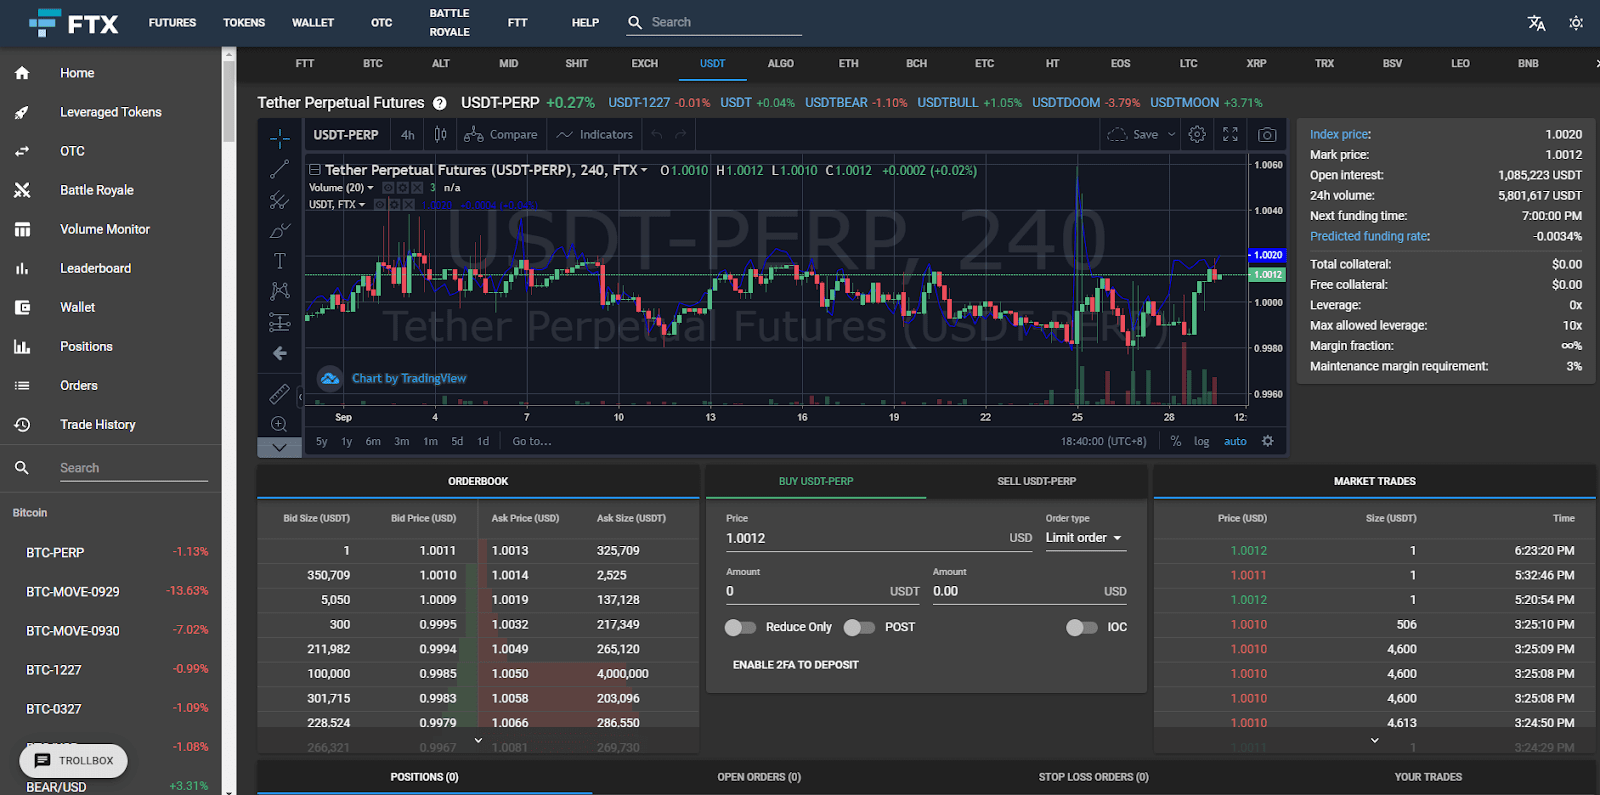Open the STOP LOSS ORDERS (0) tab
Viewport: 1600px width, 795px height.
1093,777
